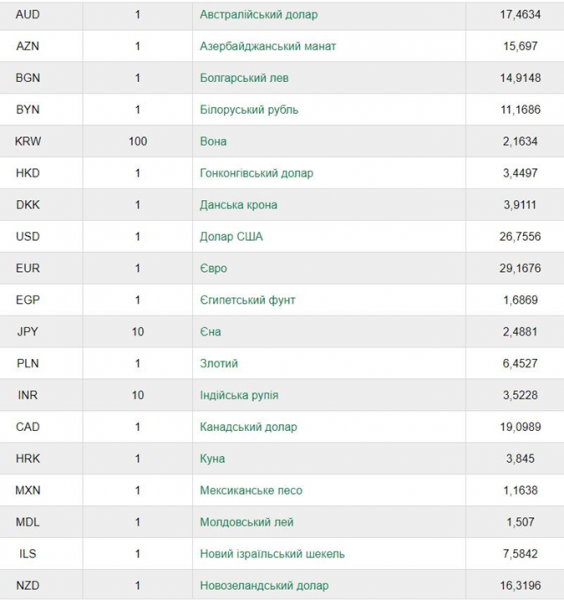Open the Новий ізраїльський шекель link

coord(272,554)
